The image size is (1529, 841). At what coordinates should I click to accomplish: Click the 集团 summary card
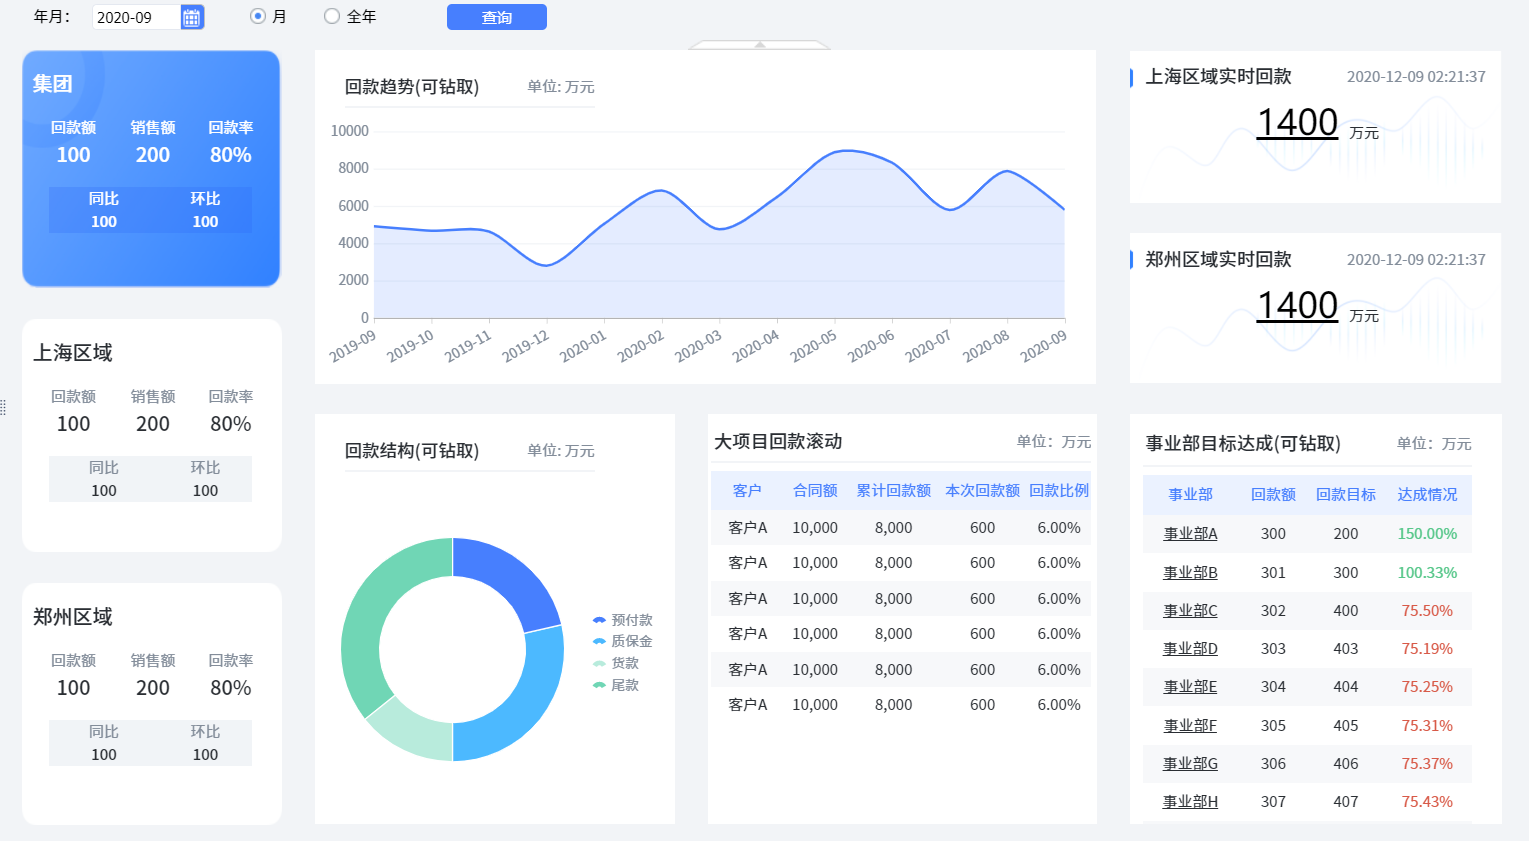pyautogui.click(x=151, y=168)
